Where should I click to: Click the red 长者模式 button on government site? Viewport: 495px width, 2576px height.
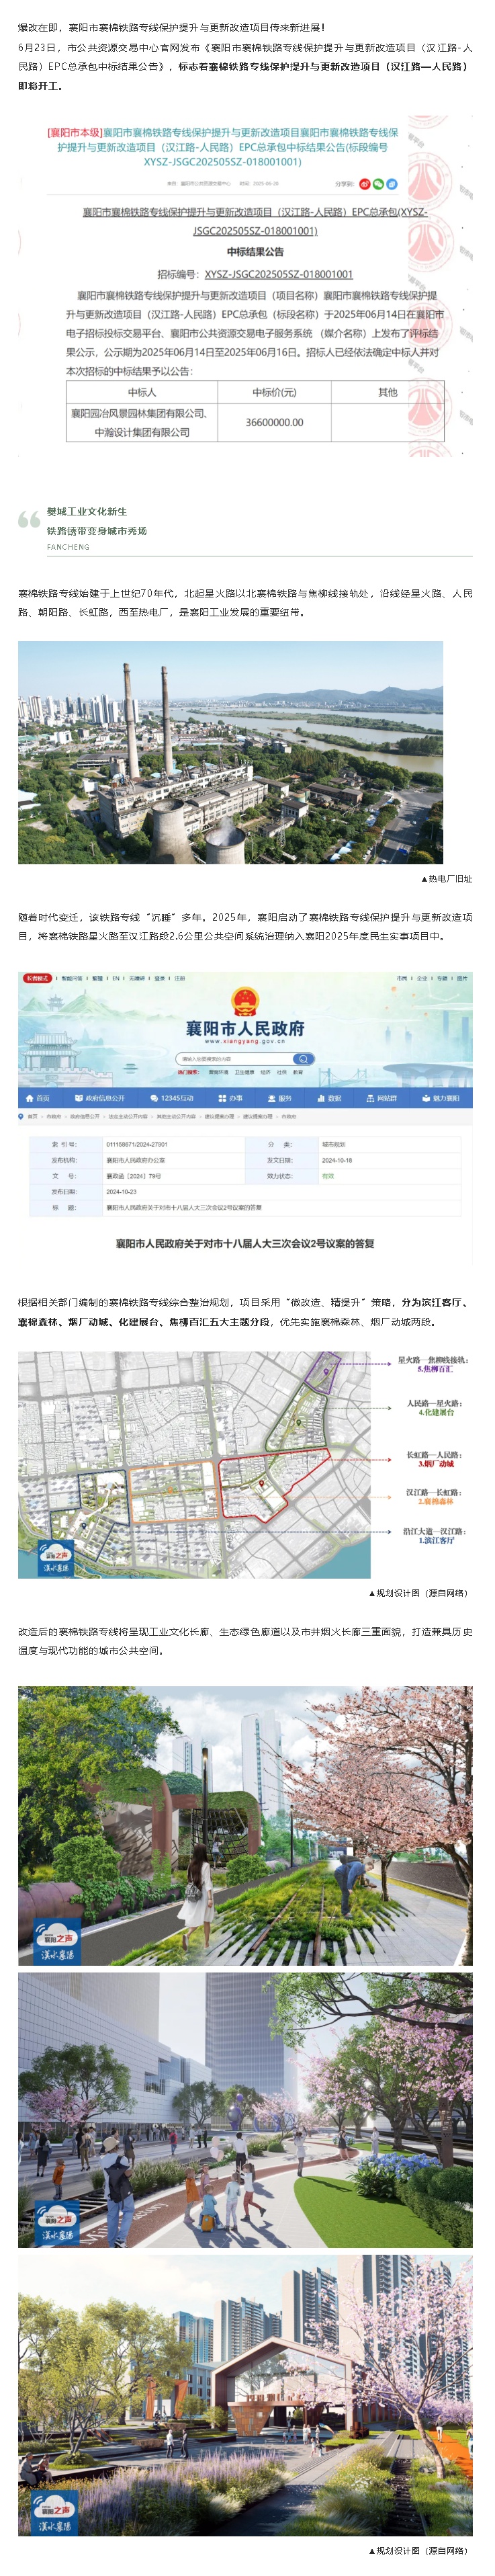pos(37,980)
